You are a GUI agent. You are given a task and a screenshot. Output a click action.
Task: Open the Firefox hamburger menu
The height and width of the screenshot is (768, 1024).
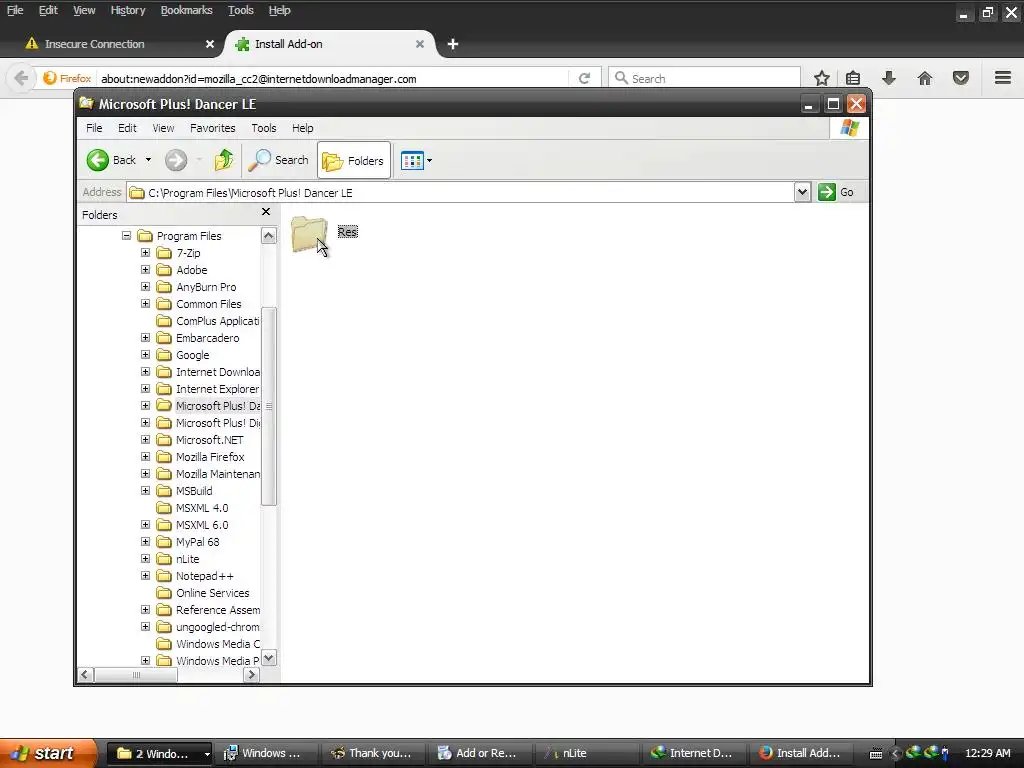(1003, 78)
